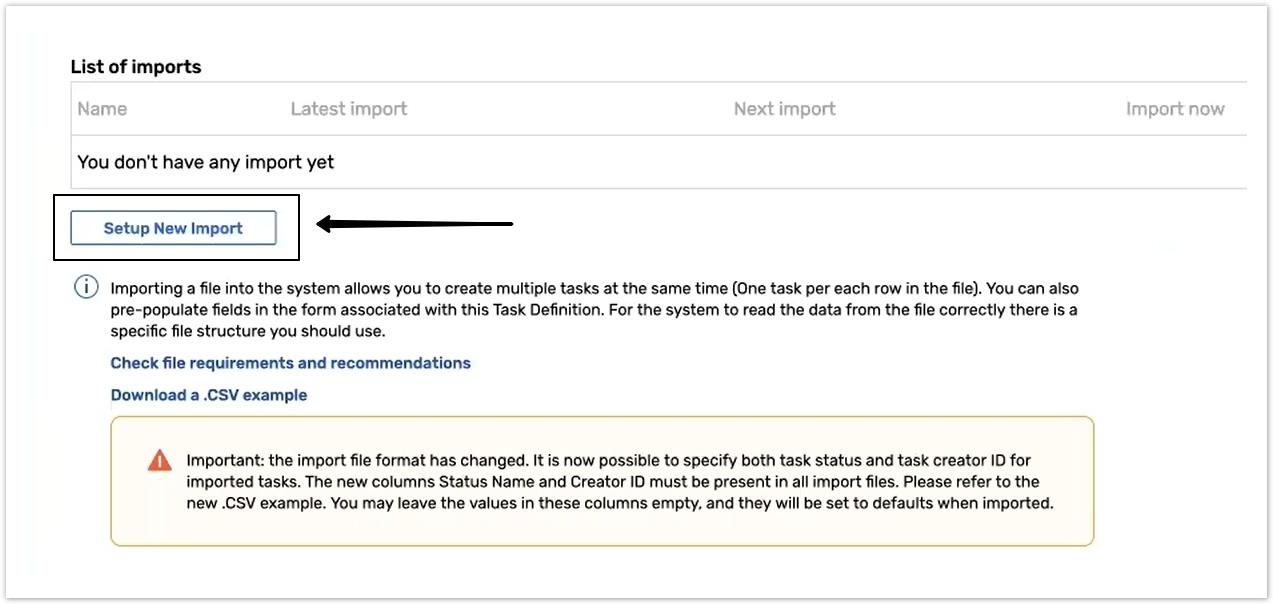Click the "You don't have any import yet" row
Screen dimensions: 1273x604
(x=206, y=162)
